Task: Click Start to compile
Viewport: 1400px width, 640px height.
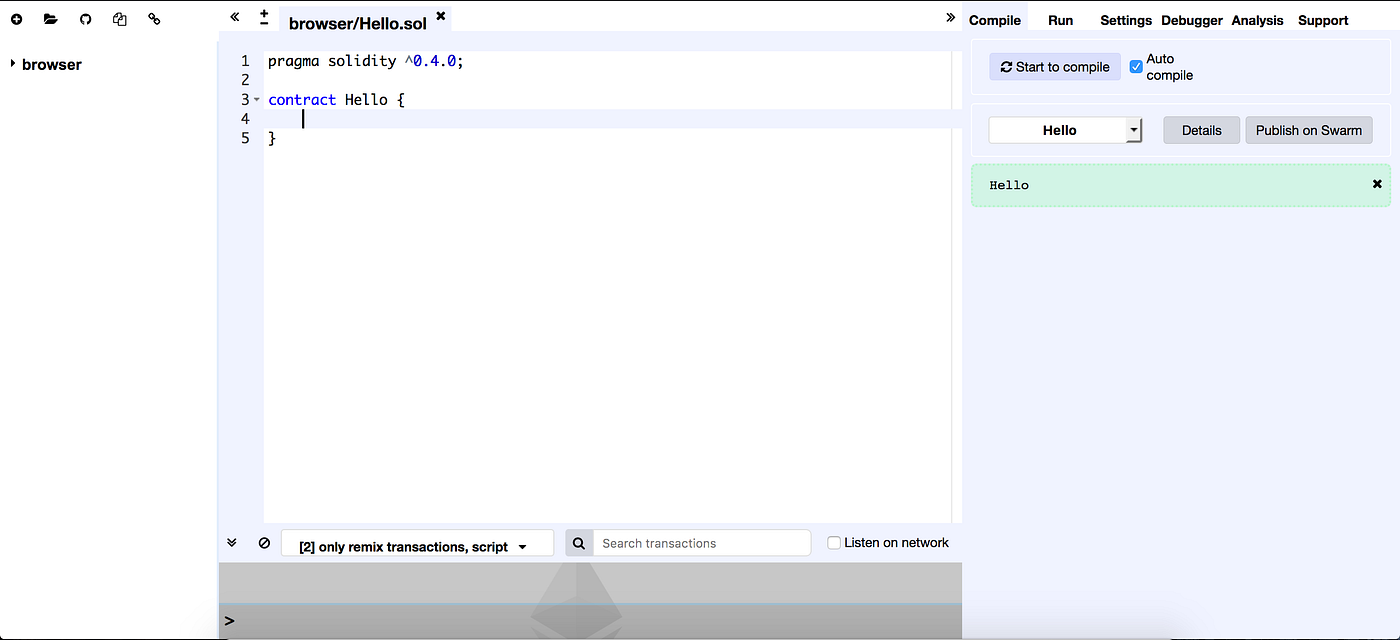Action: [1055, 66]
